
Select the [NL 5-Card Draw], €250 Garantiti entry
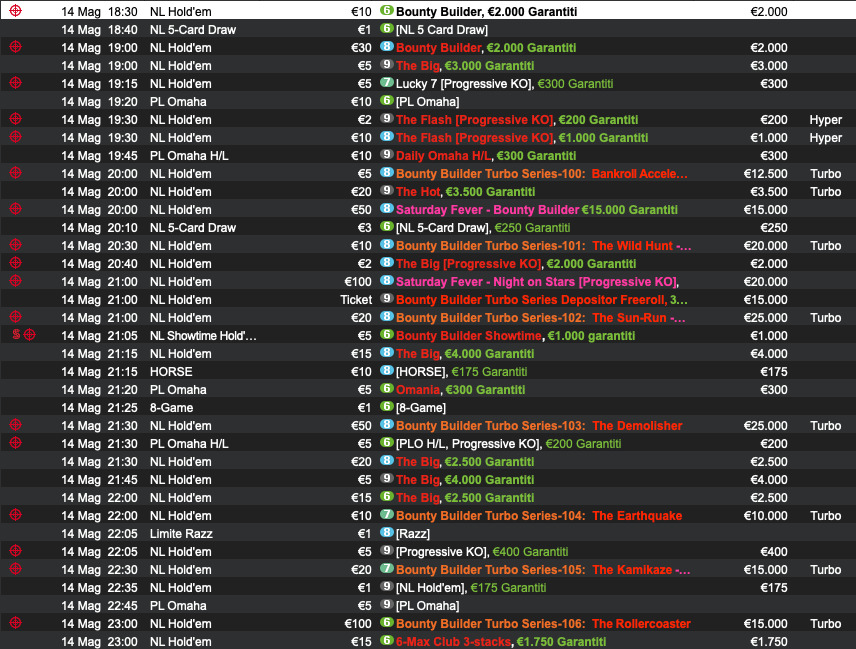(483, 228)
